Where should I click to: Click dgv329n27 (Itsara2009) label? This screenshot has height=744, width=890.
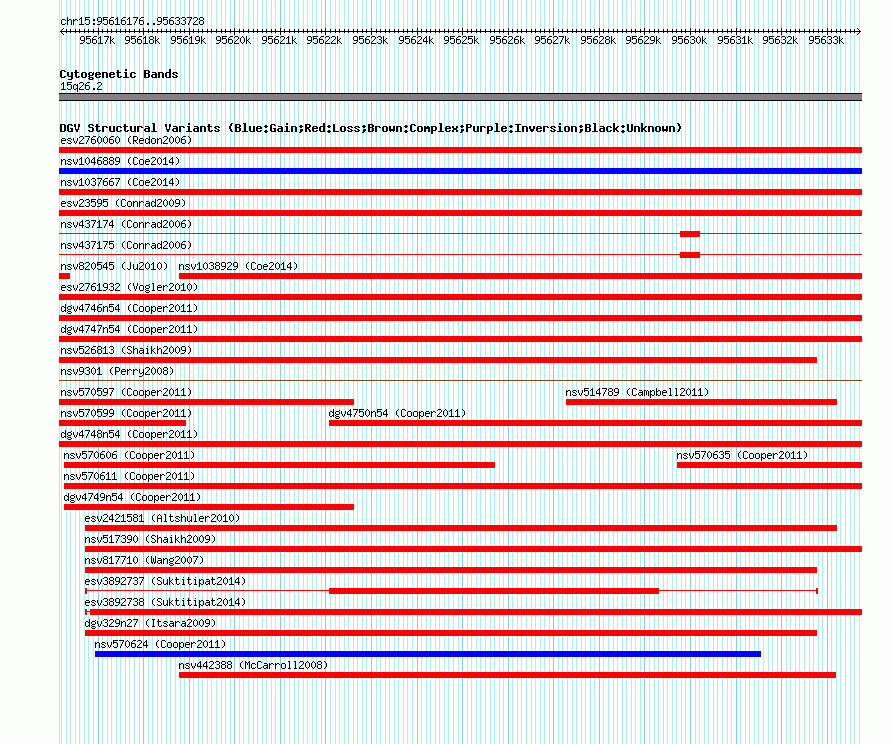[x=150, y=623]
